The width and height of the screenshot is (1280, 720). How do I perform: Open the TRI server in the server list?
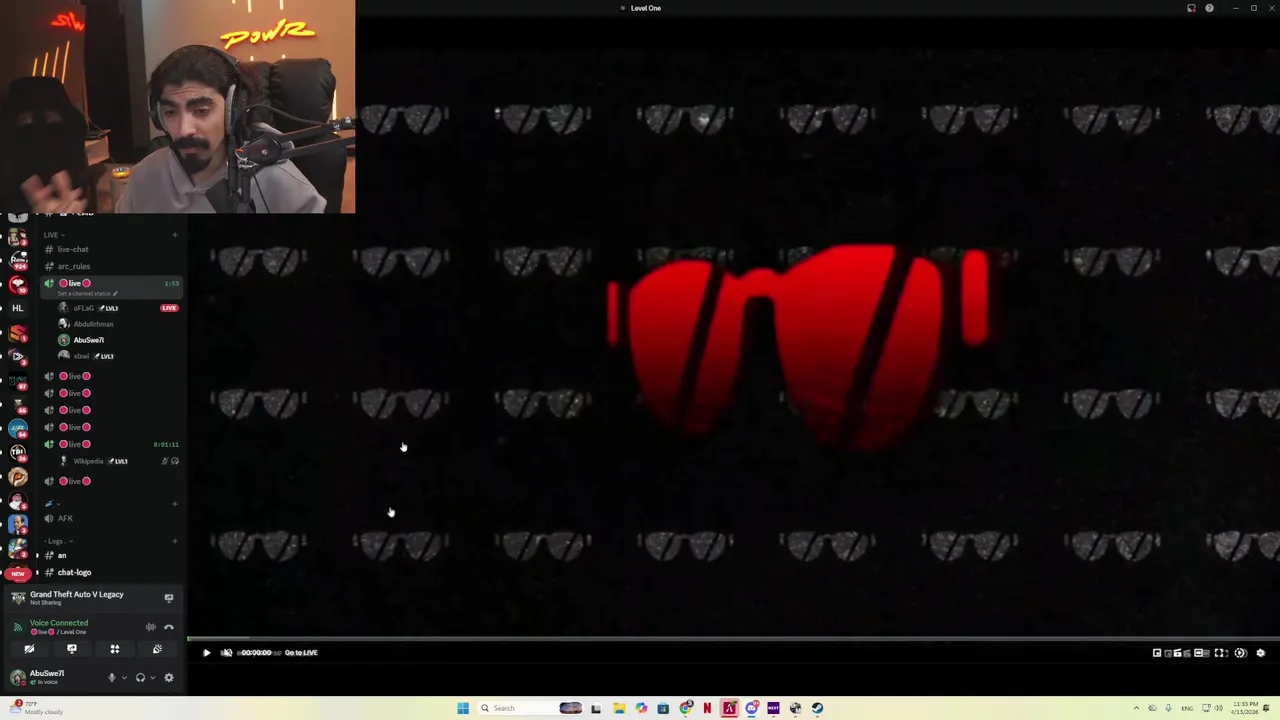(x=17, y=452)
